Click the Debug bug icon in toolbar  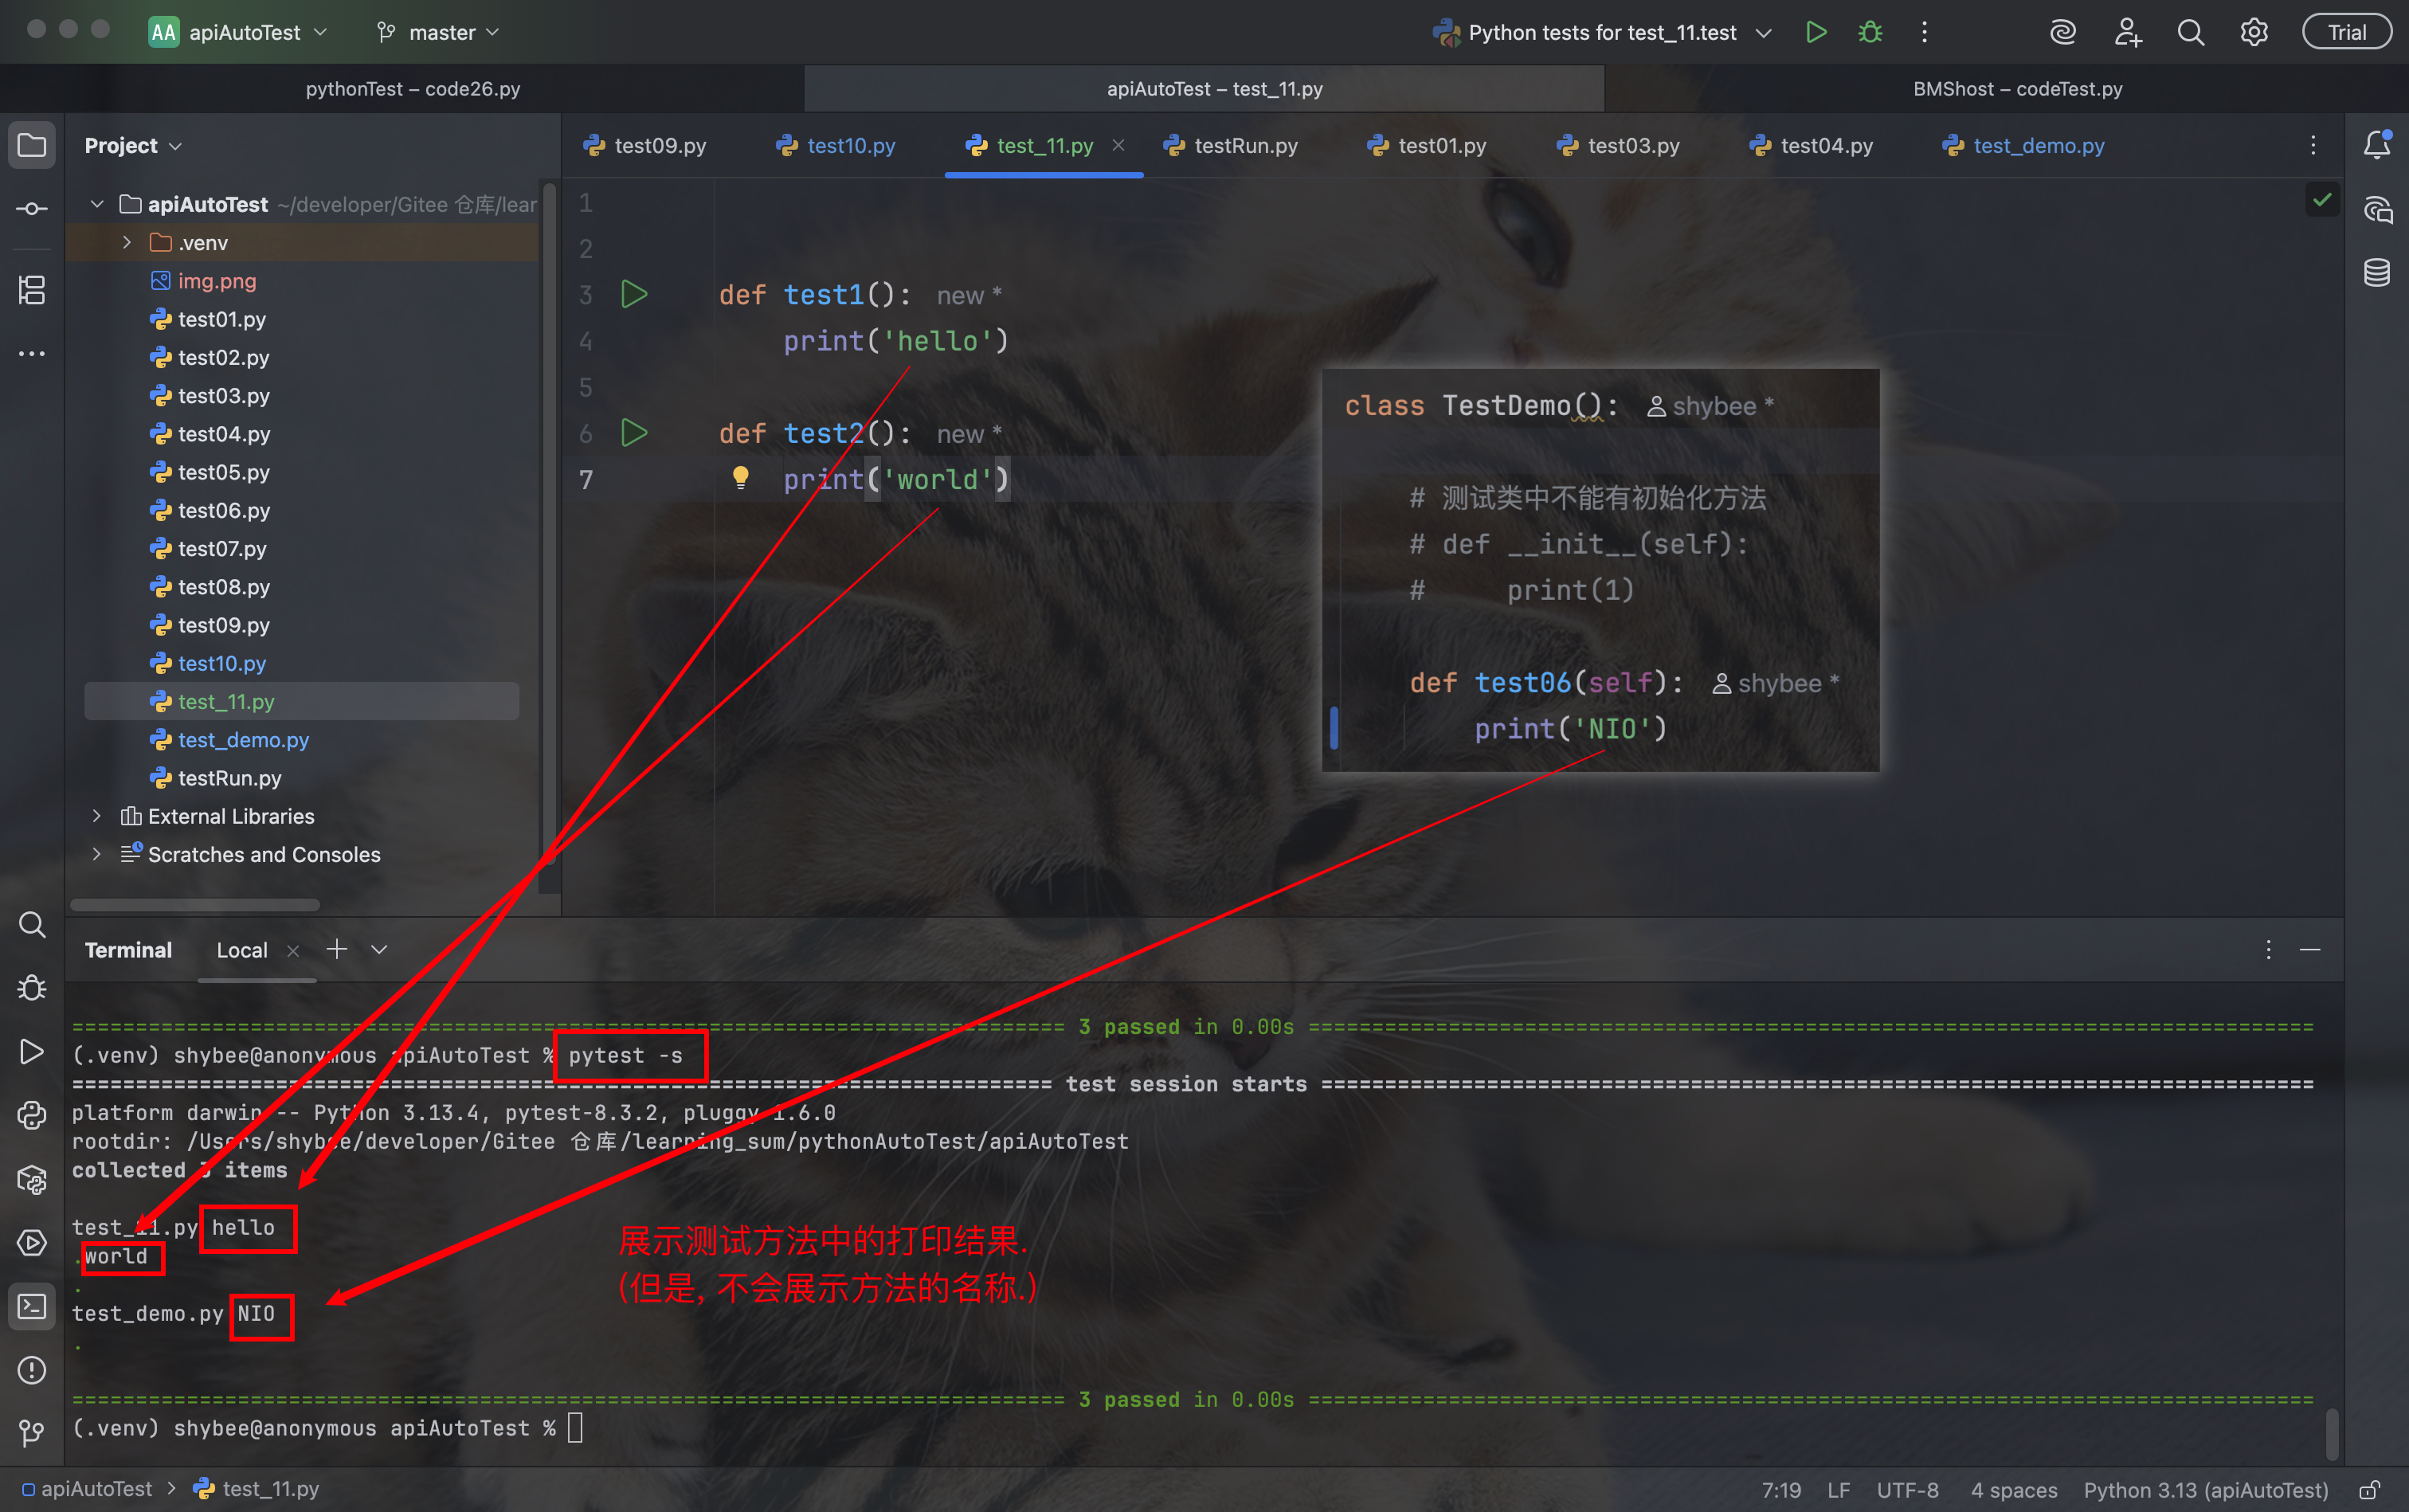tap(1870, 32)
